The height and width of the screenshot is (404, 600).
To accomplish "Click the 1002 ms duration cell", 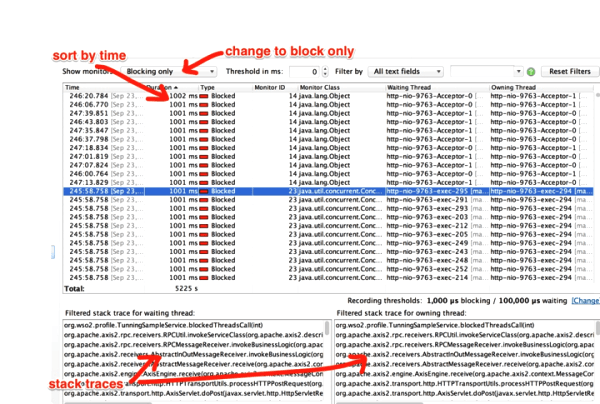I will [183, 96].
